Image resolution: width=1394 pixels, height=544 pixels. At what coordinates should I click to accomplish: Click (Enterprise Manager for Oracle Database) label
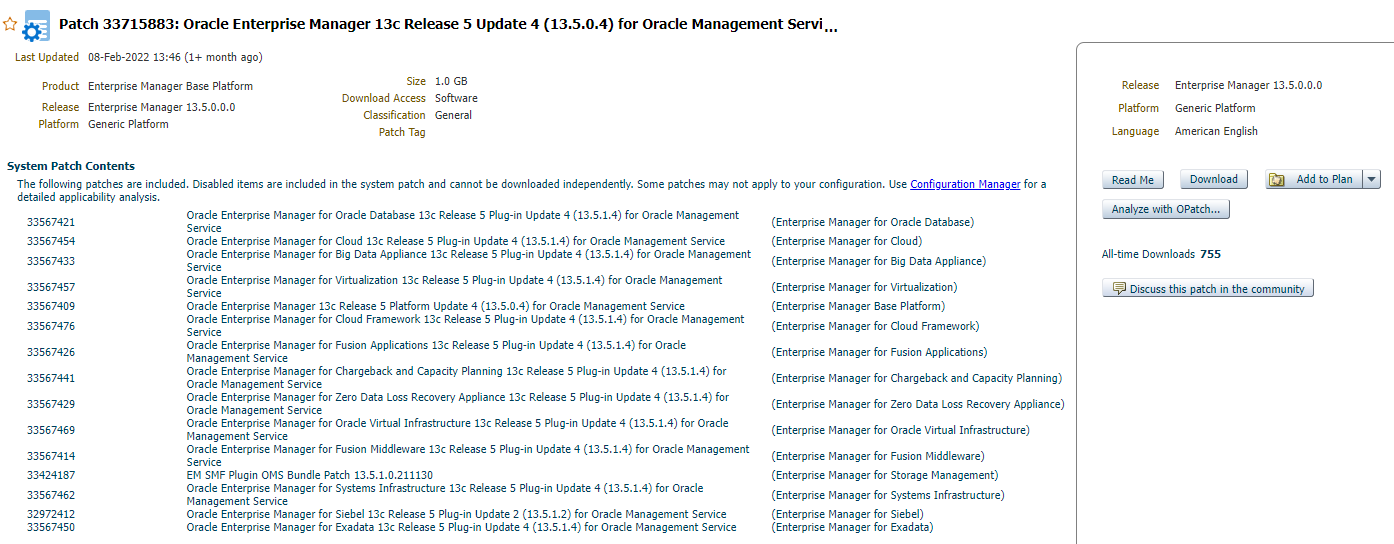click(873, 223)
